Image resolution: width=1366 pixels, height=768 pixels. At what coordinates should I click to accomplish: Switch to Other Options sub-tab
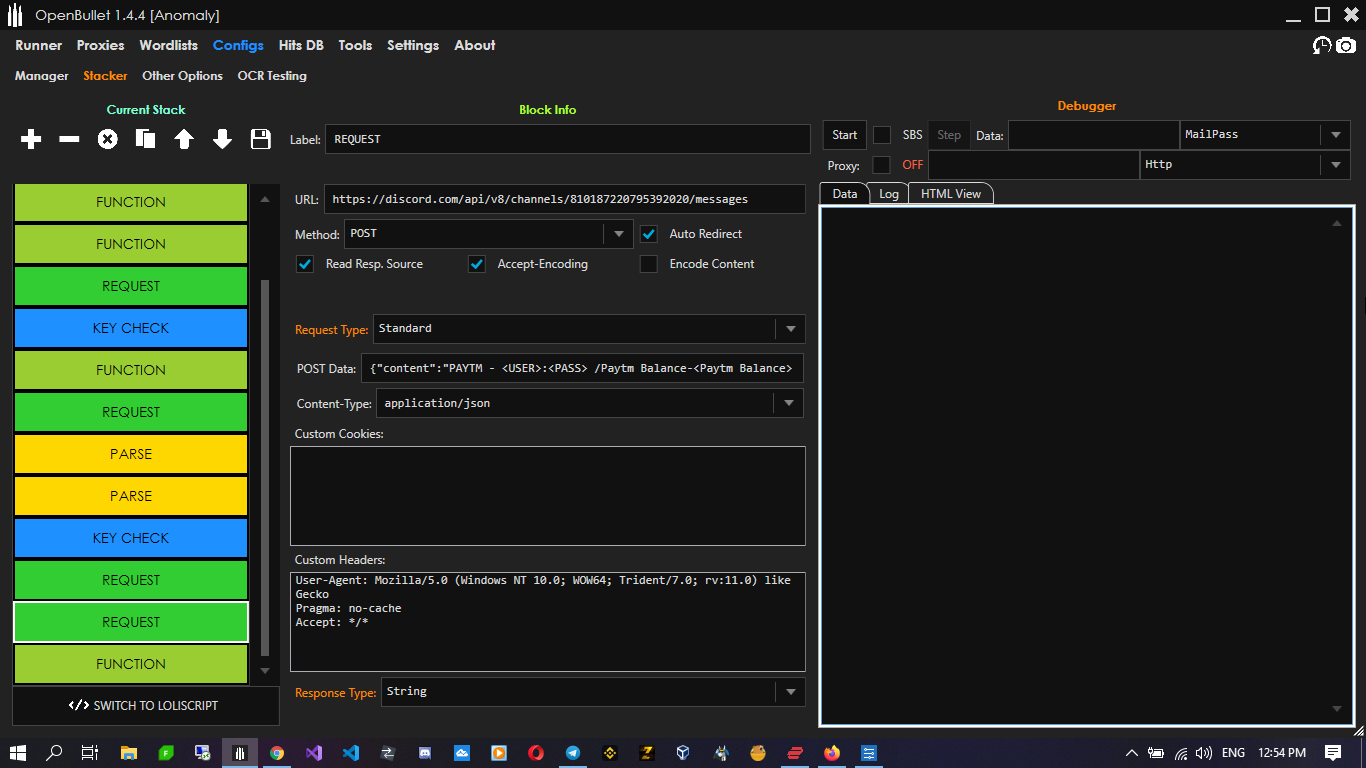pos(182,76)
